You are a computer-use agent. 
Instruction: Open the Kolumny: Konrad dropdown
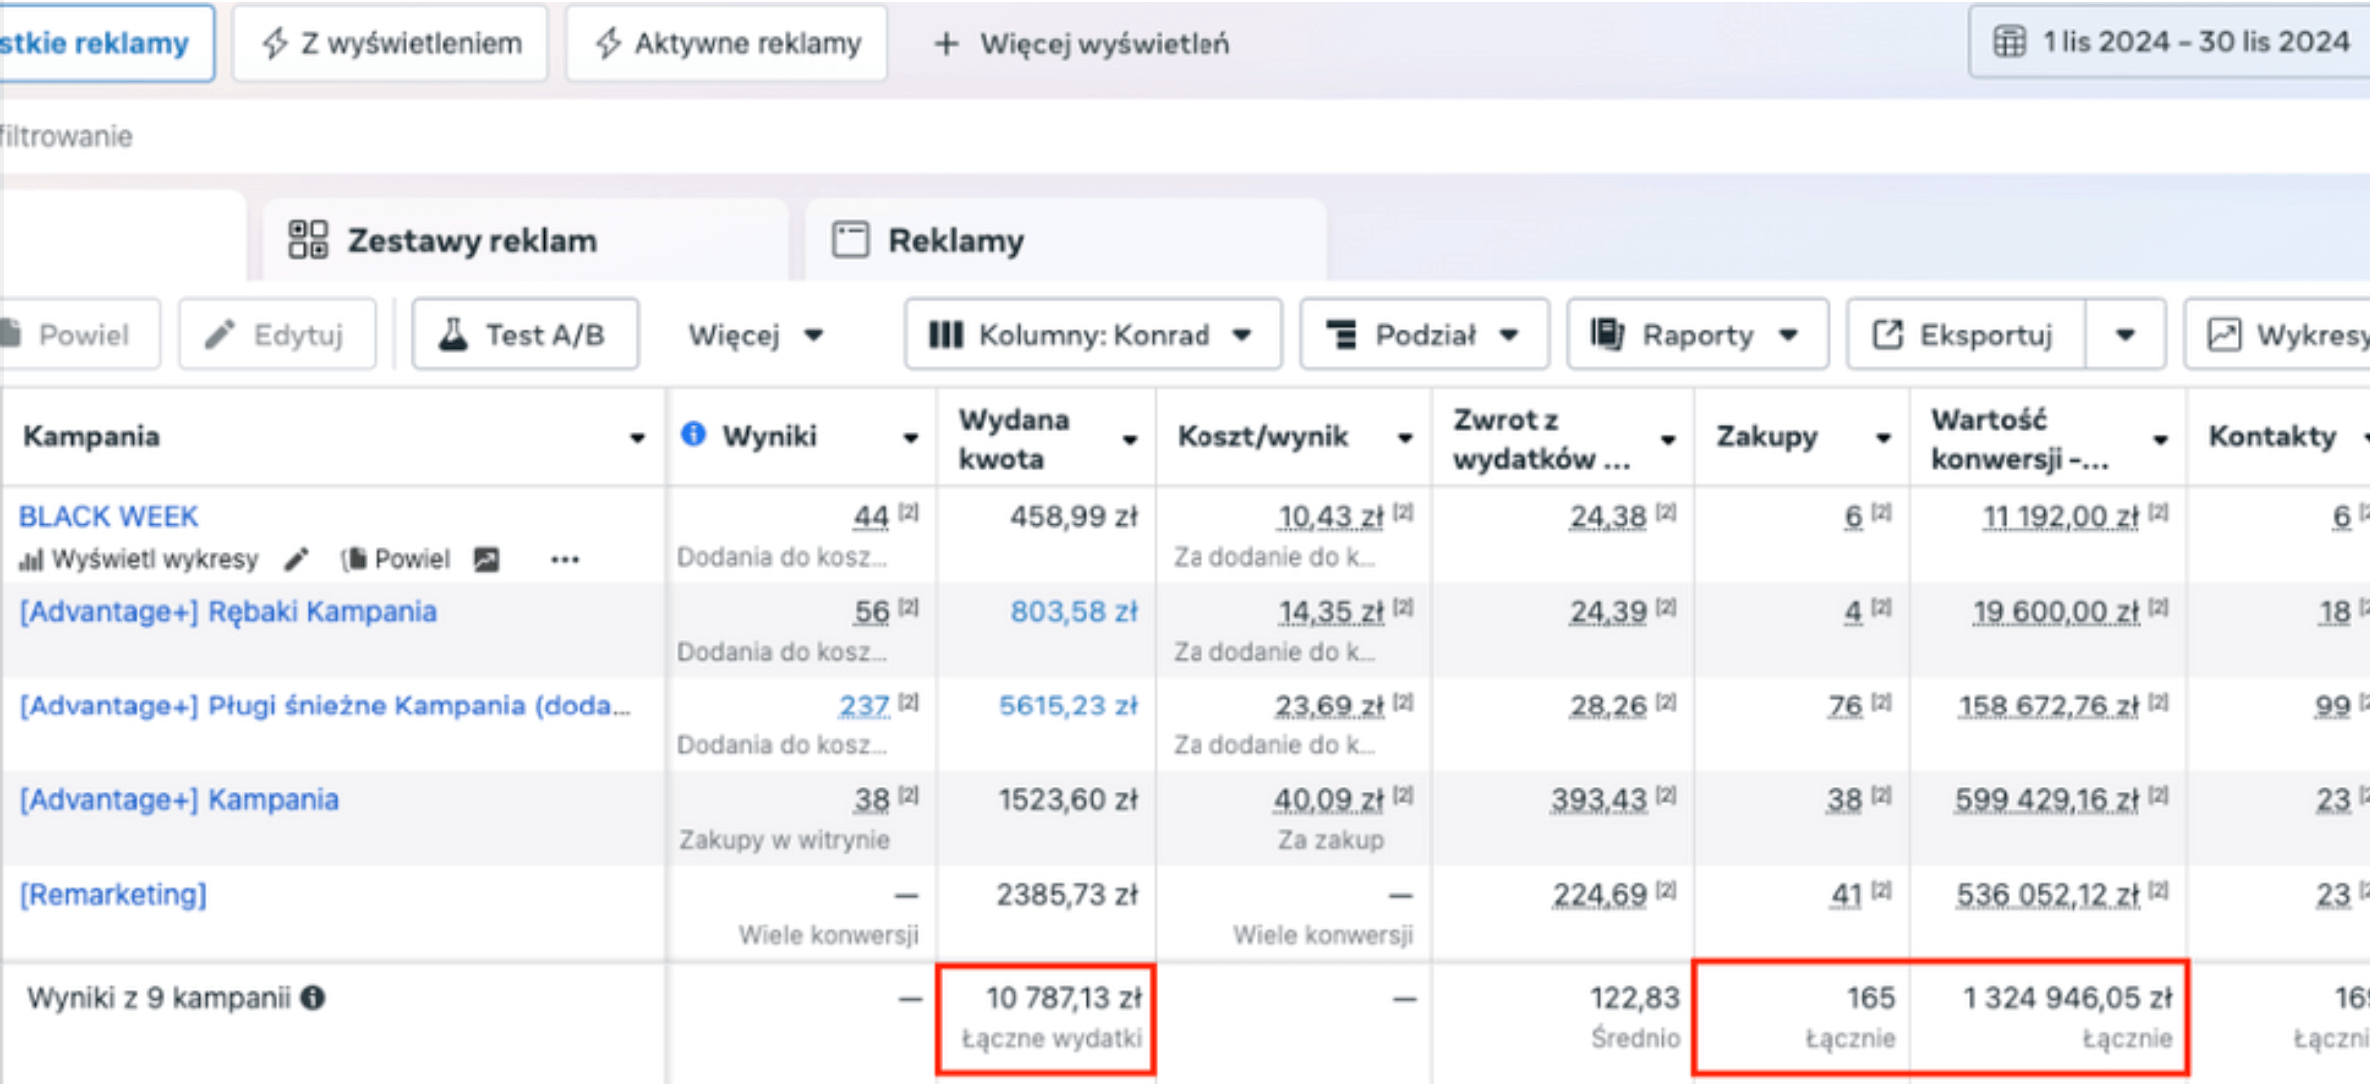point(1093,334)
